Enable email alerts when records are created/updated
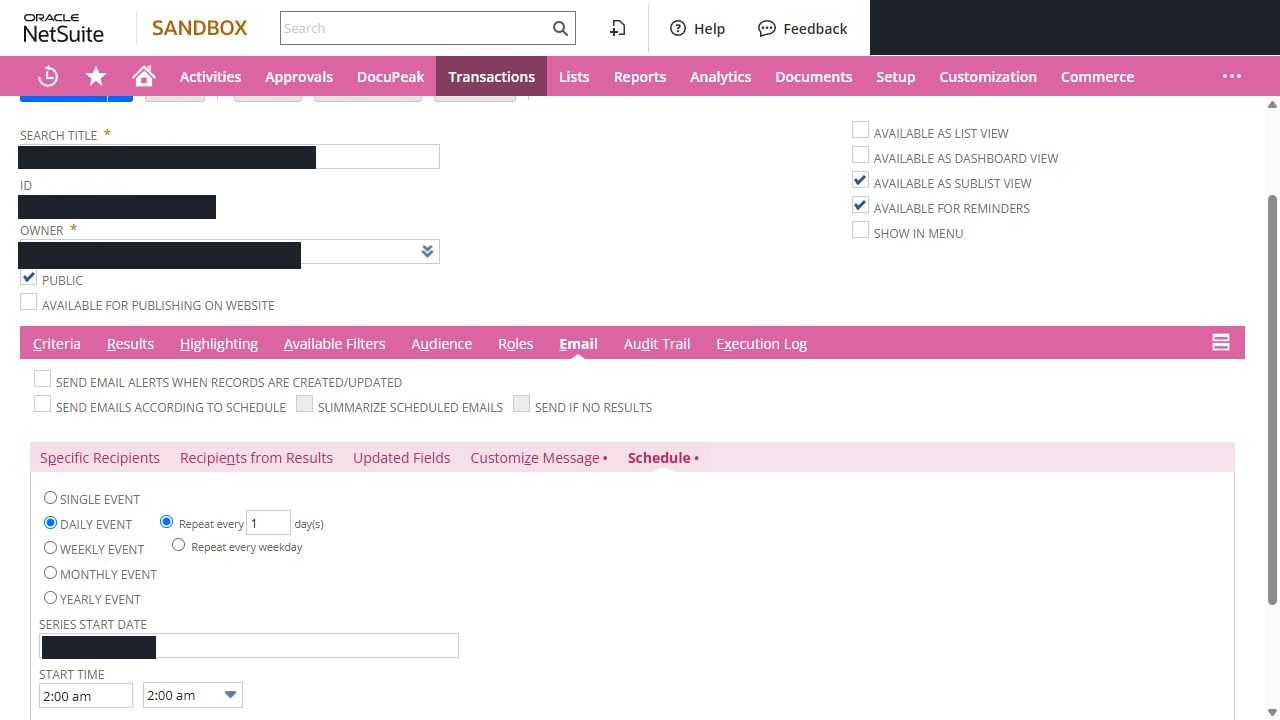This screenshot has height=720, width=1280. tap(42, 379)
